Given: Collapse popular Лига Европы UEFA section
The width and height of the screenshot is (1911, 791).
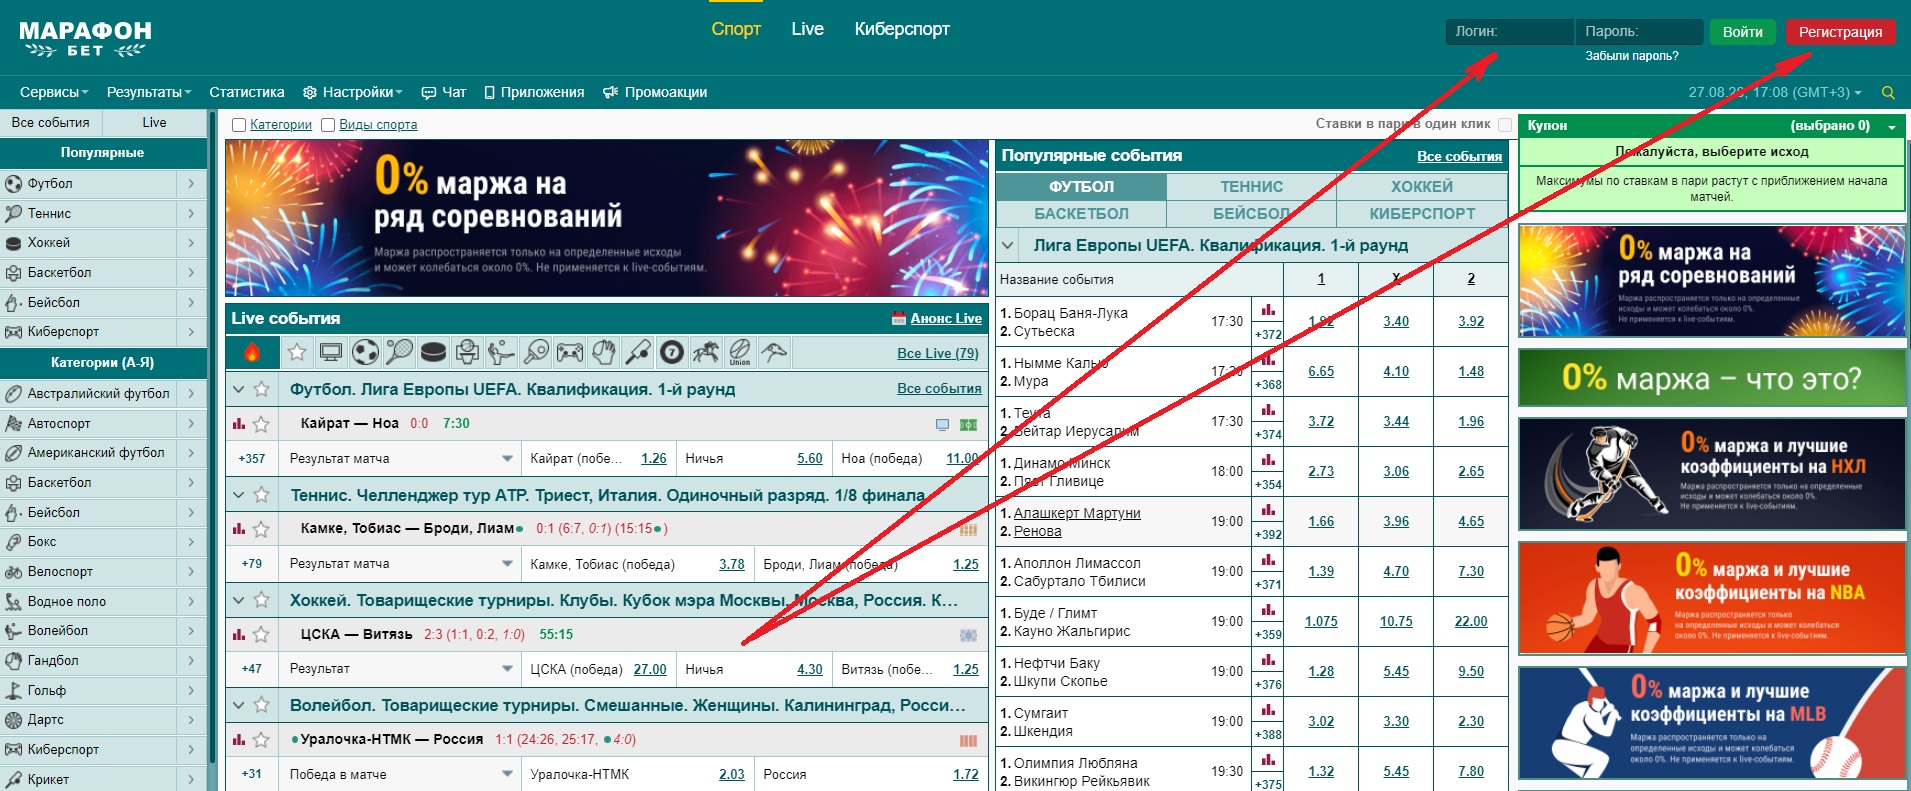Looking at the screenshot, I should coord(1008,245).
